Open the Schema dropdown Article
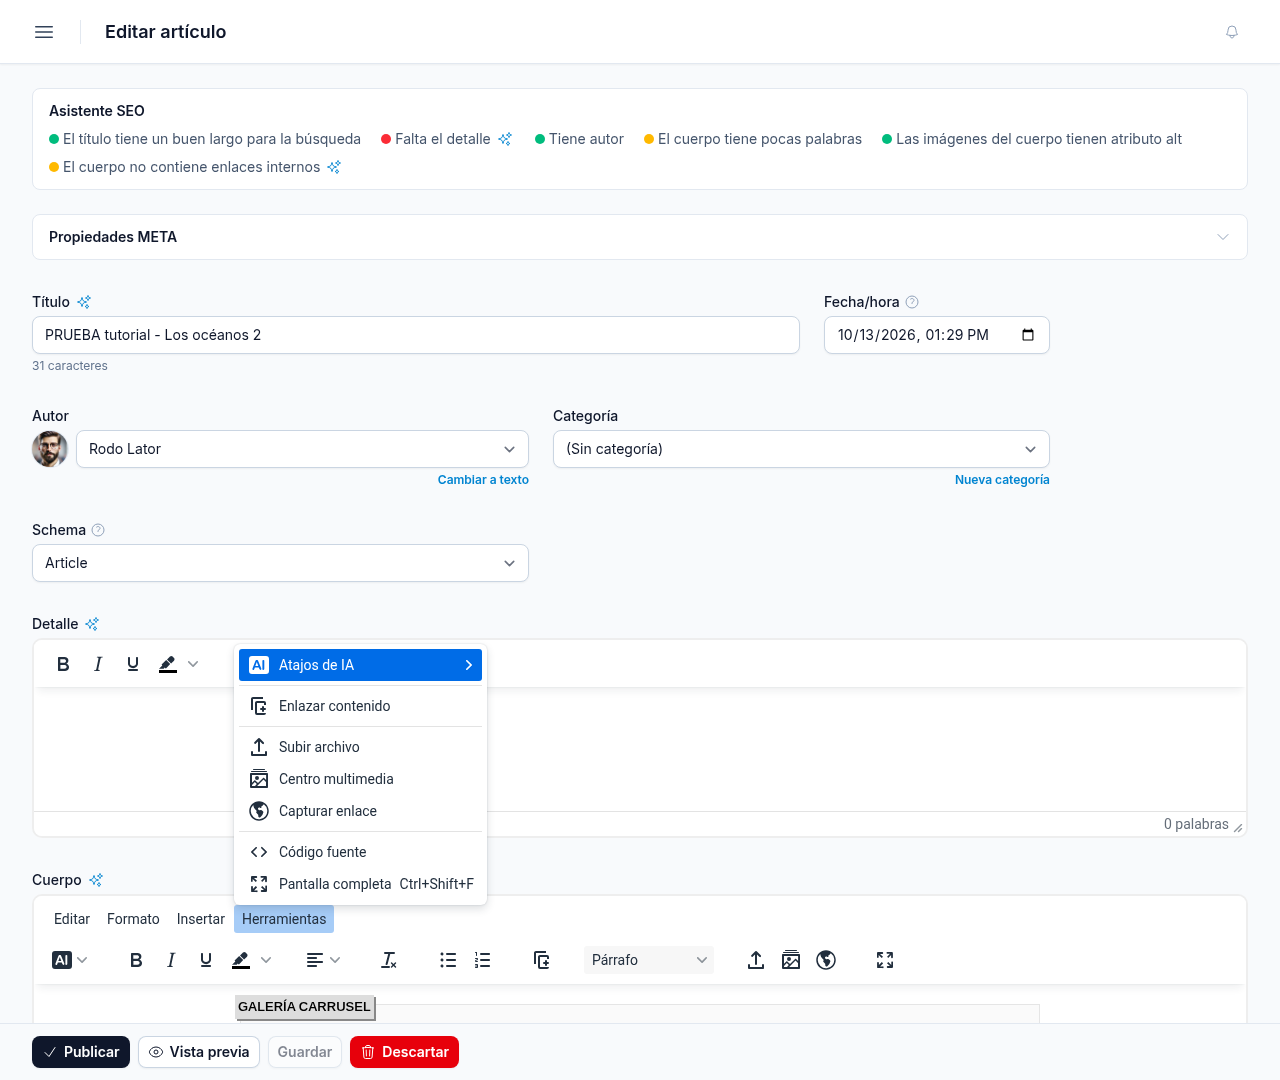Viewport: 1280px width, 1080px height. 280,563
